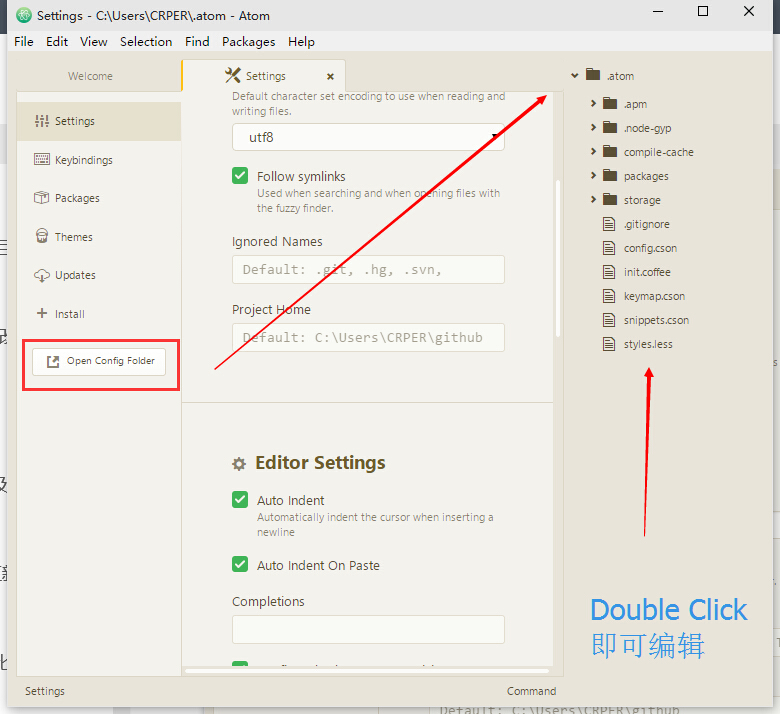
Task: Open the utf8 file encoding dropdown
Action: 368,137
